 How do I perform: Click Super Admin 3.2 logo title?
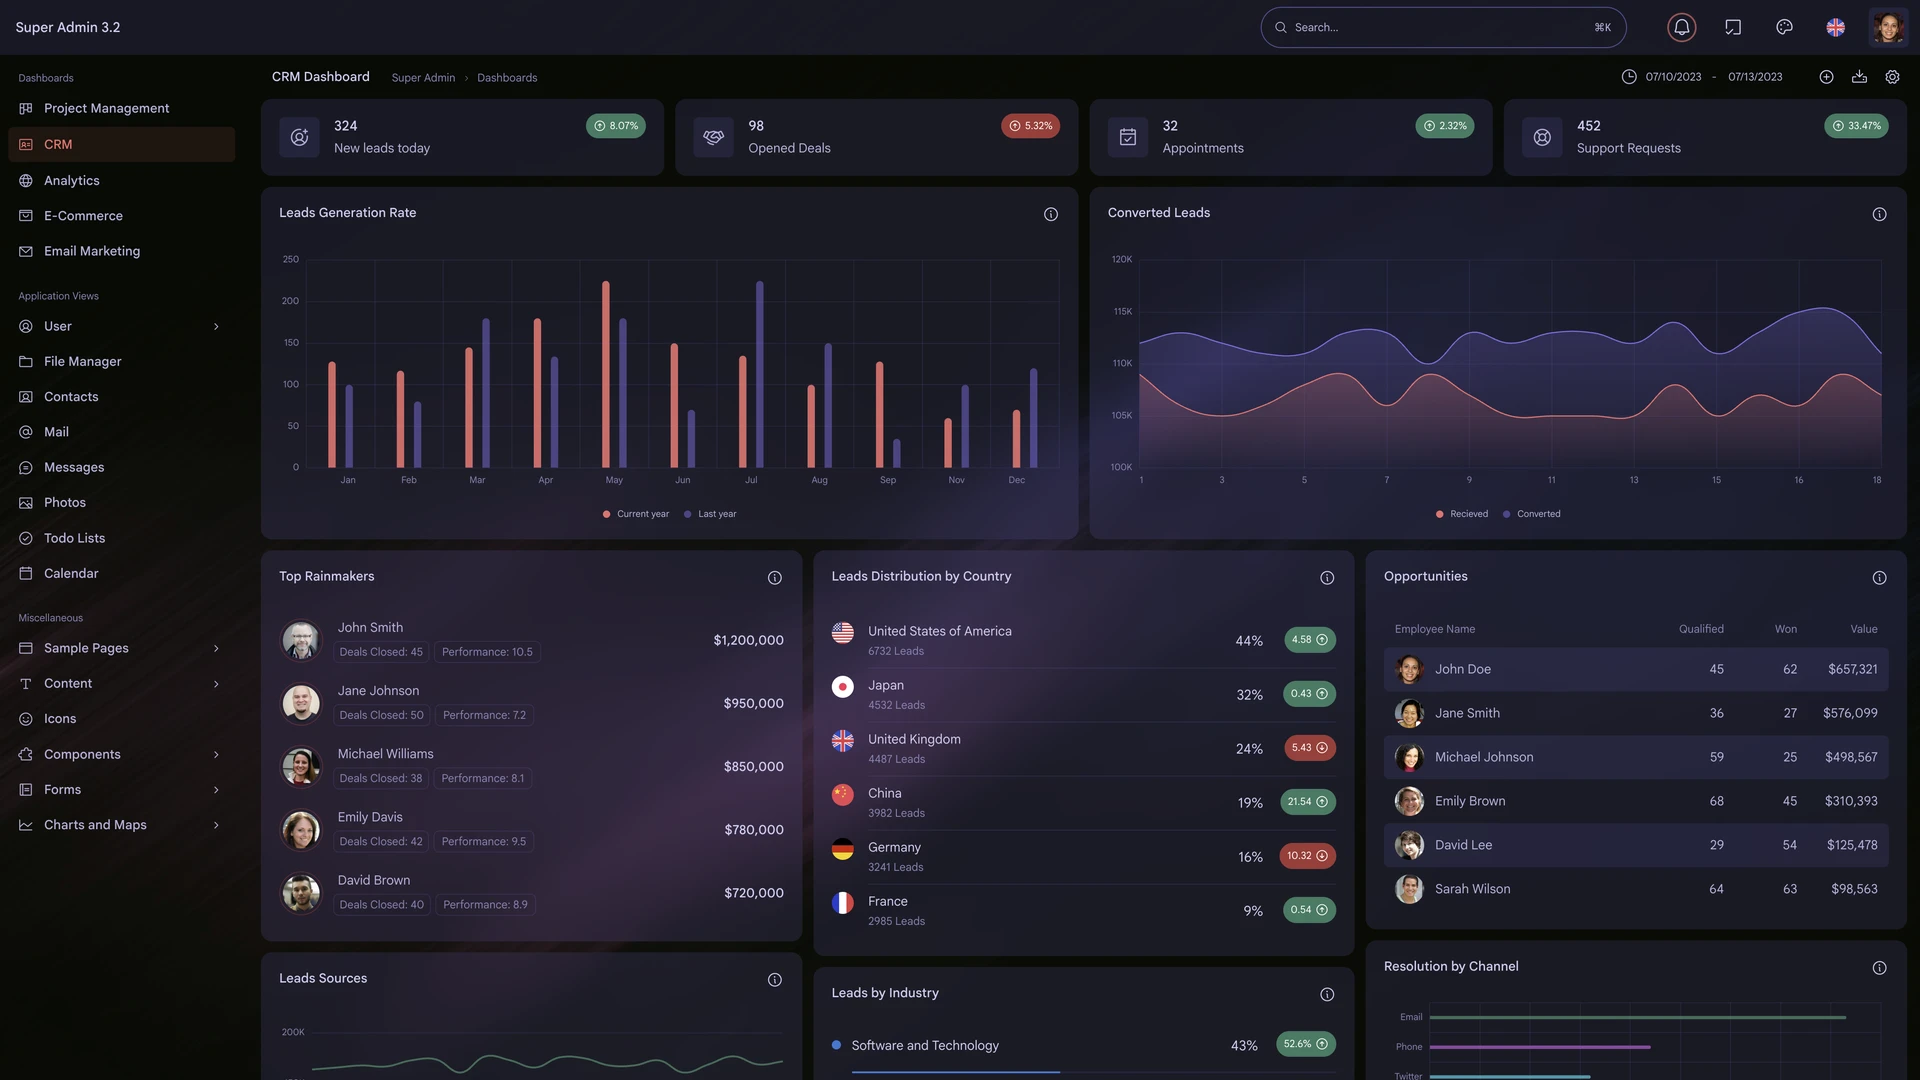coord(68,27)
